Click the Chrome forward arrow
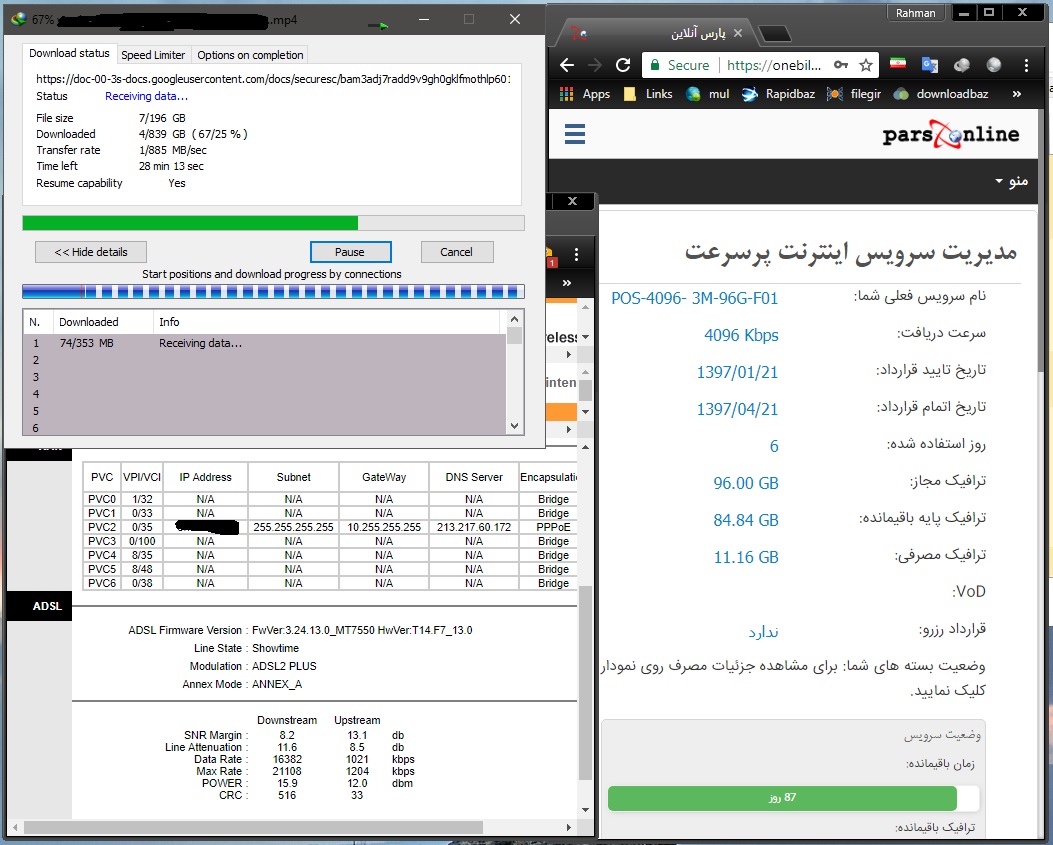This screenshot has width=1053, height=845. tap(595, 65)
